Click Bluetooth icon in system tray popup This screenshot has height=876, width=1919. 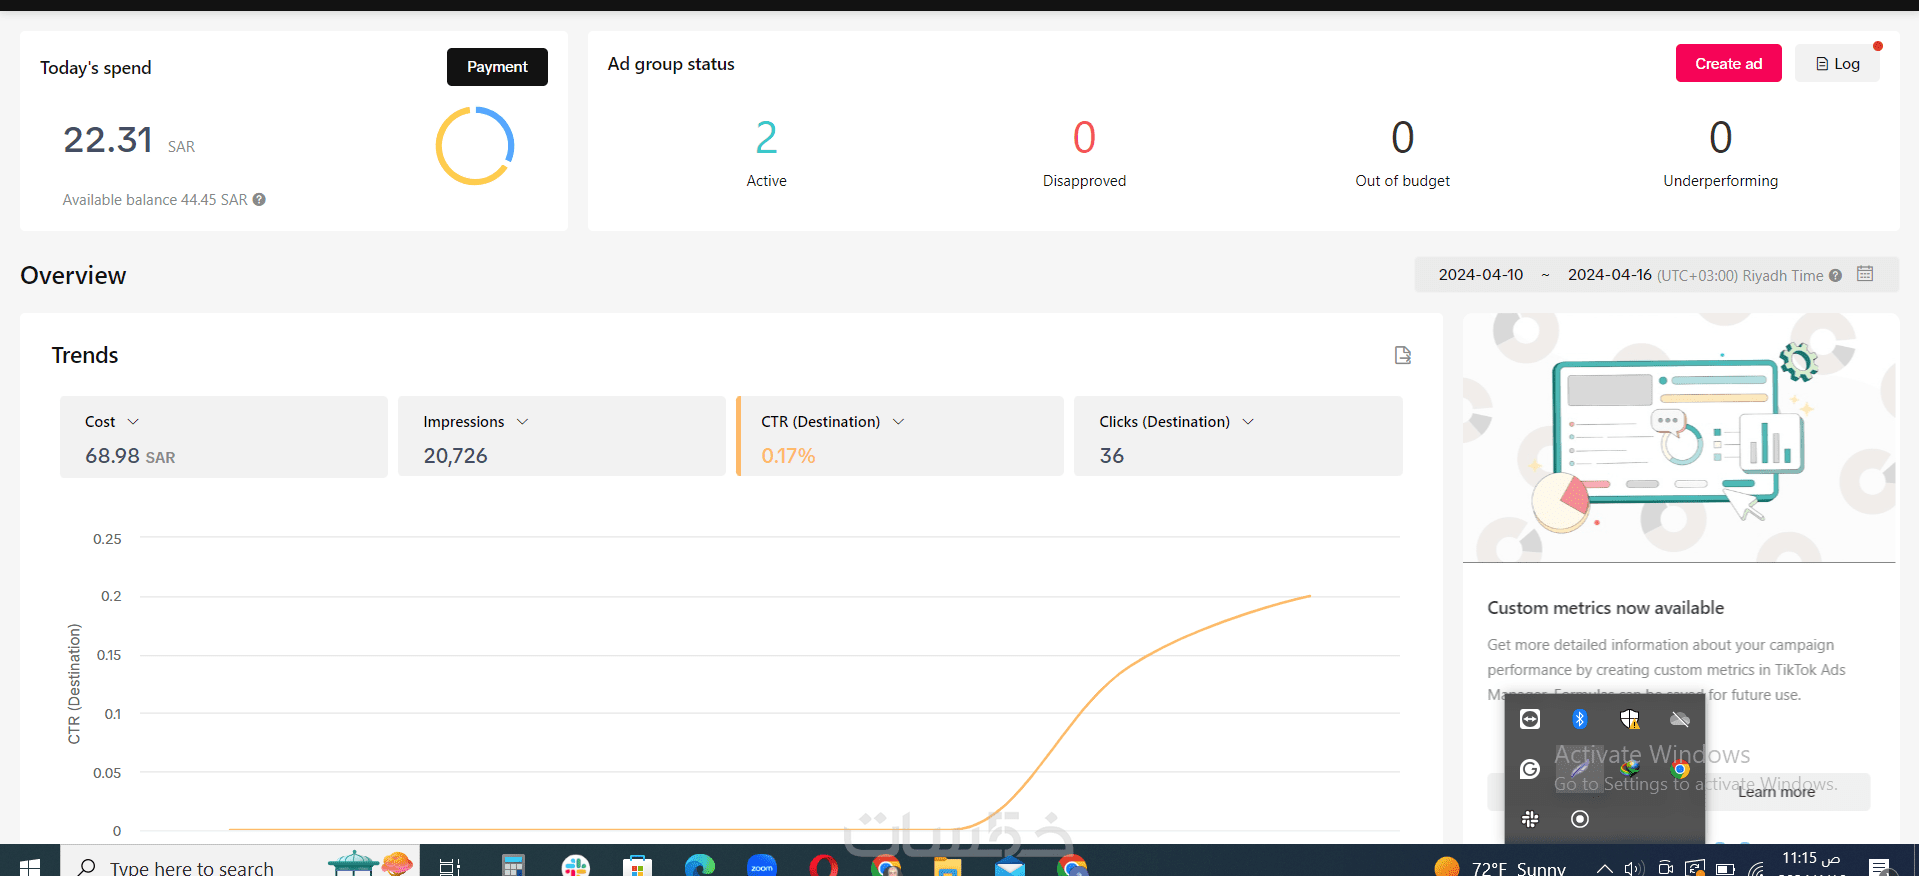tap(1580, 719)
